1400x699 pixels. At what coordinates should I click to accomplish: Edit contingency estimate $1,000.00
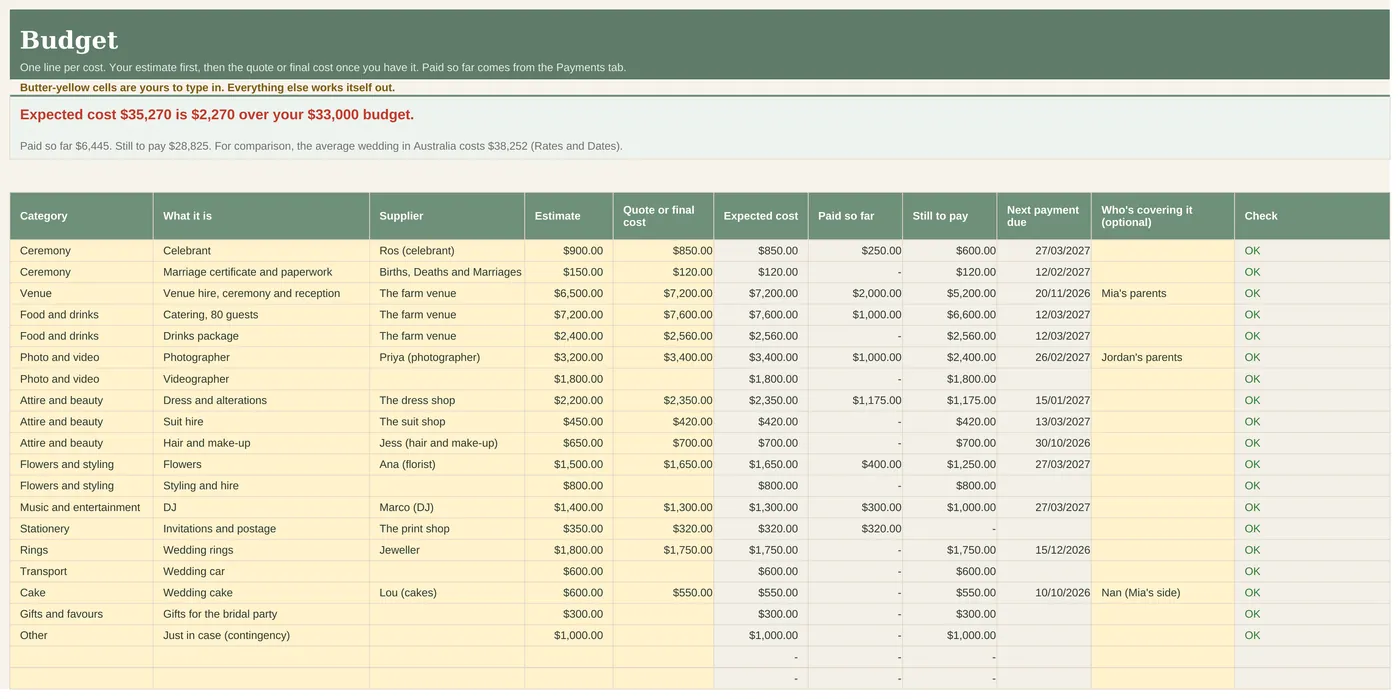coord(569,636)
